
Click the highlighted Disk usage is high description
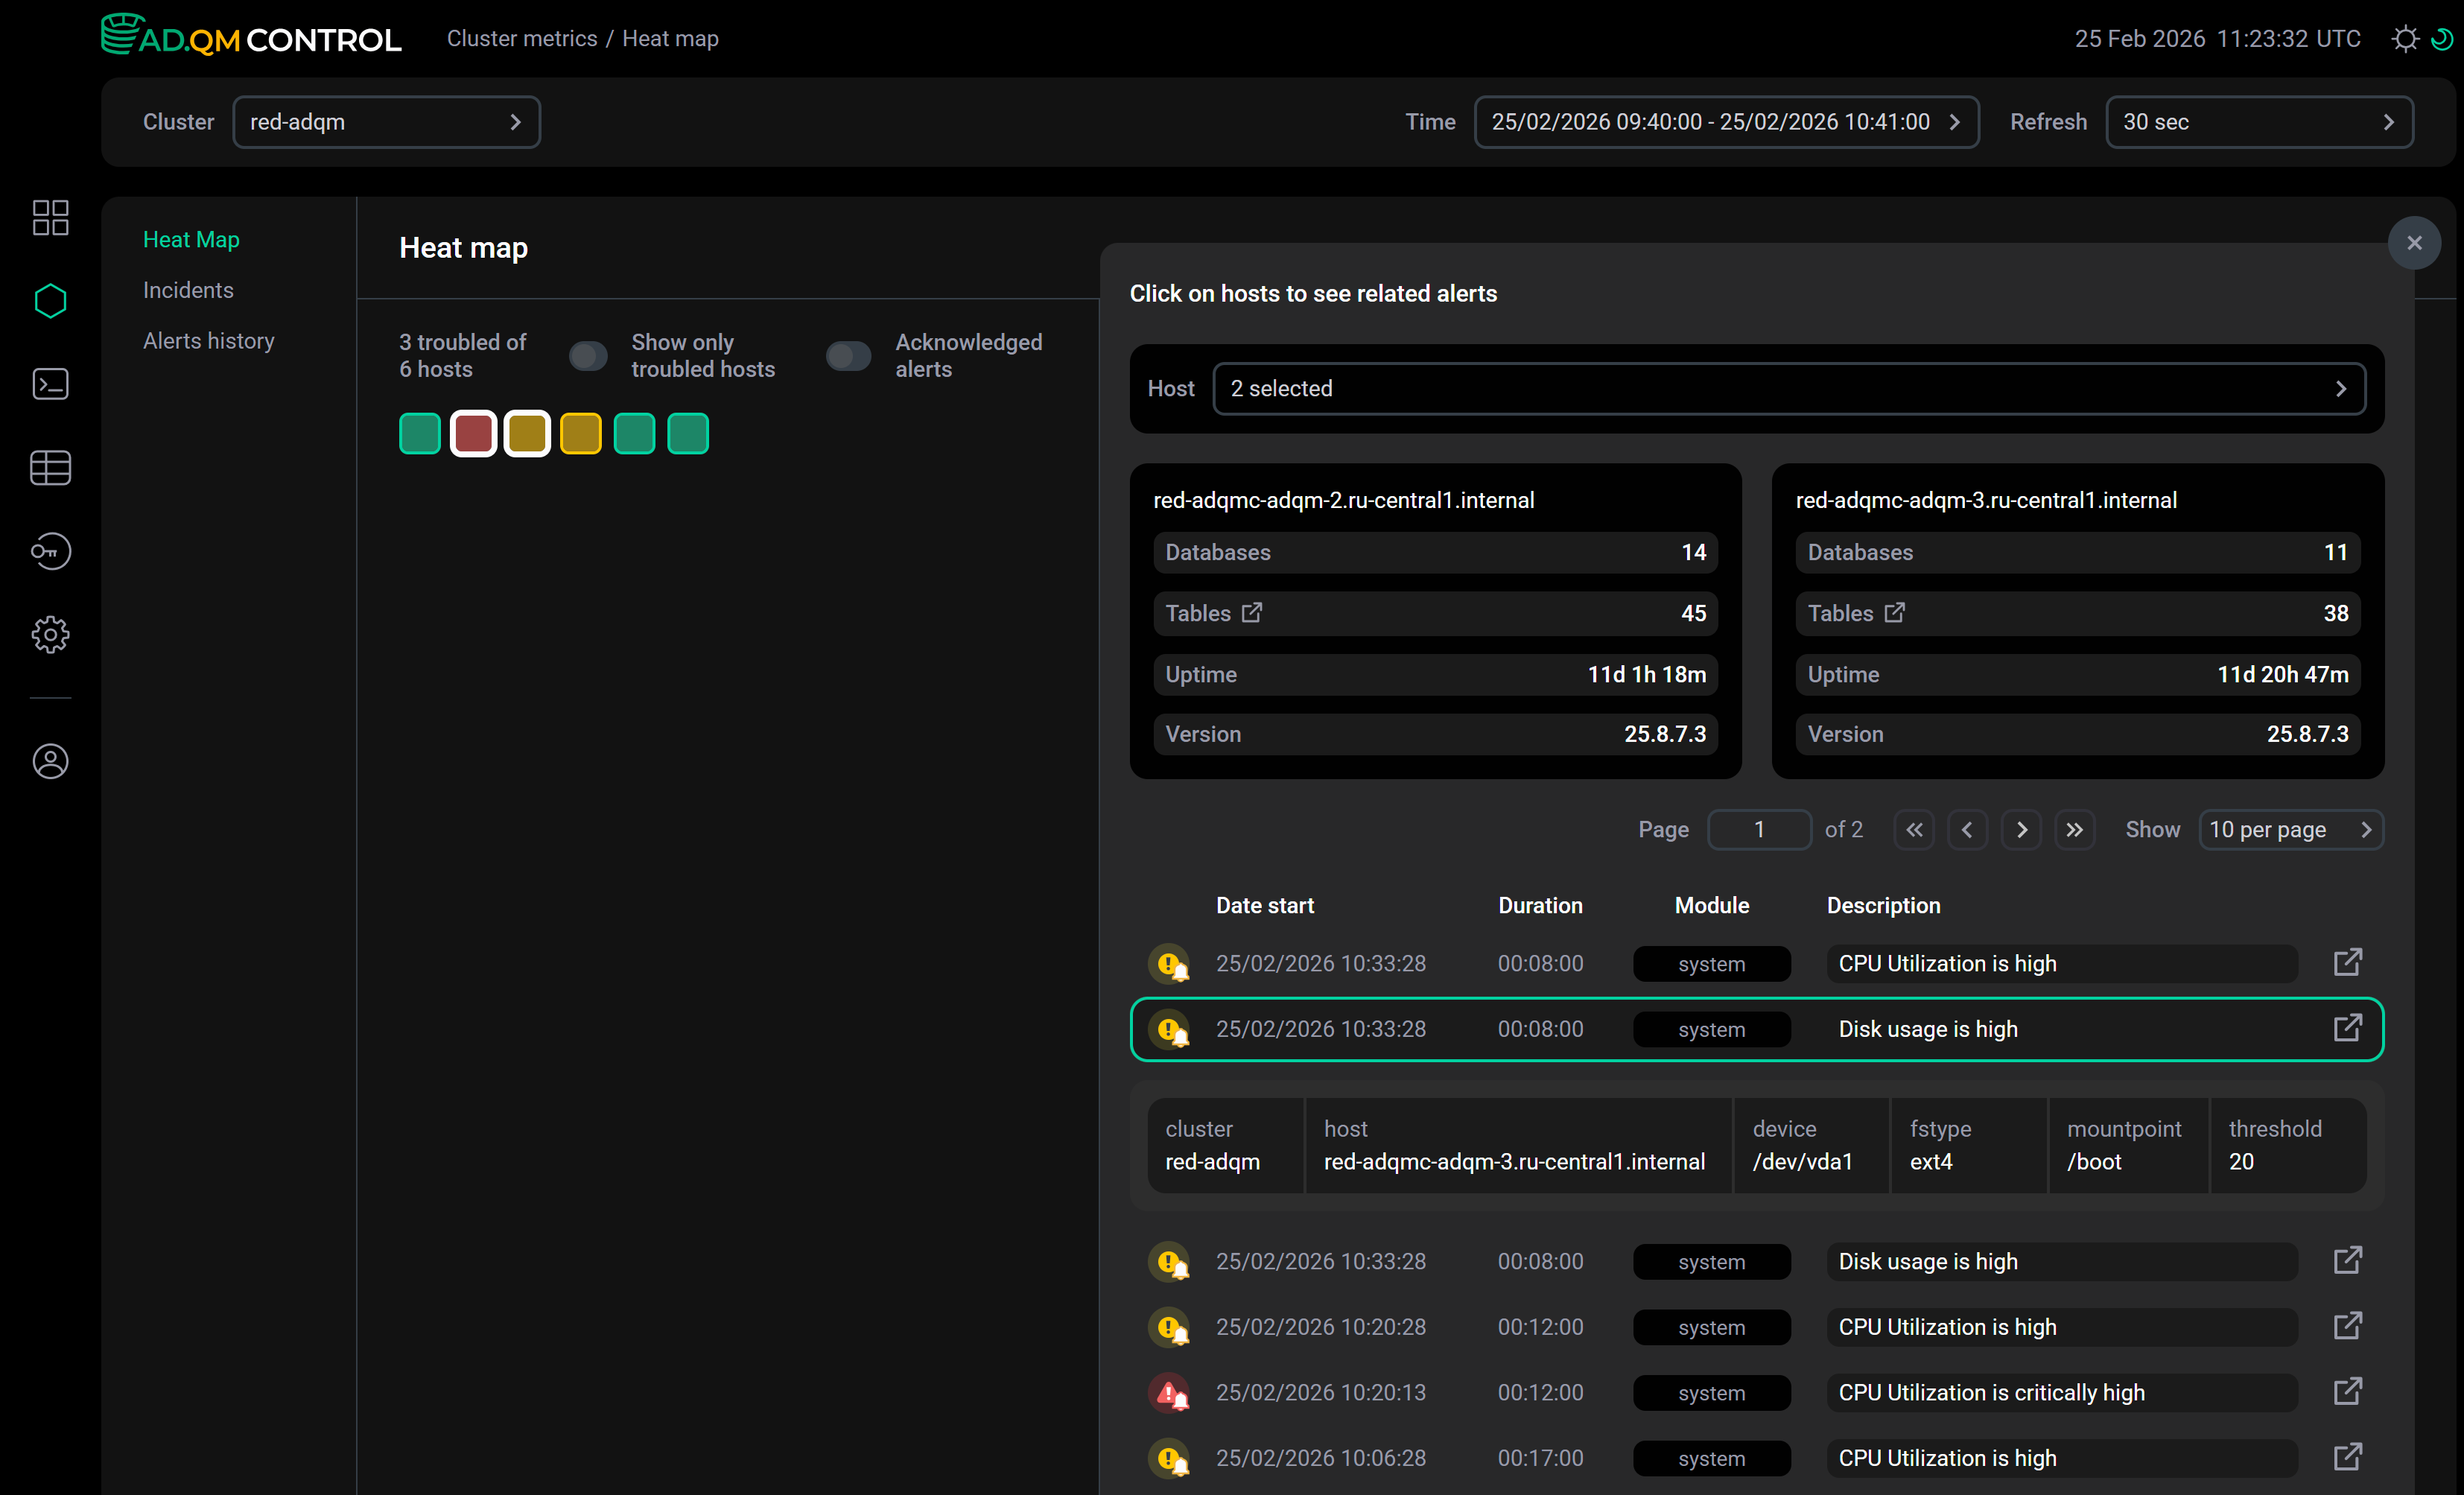point(1928,1029)
